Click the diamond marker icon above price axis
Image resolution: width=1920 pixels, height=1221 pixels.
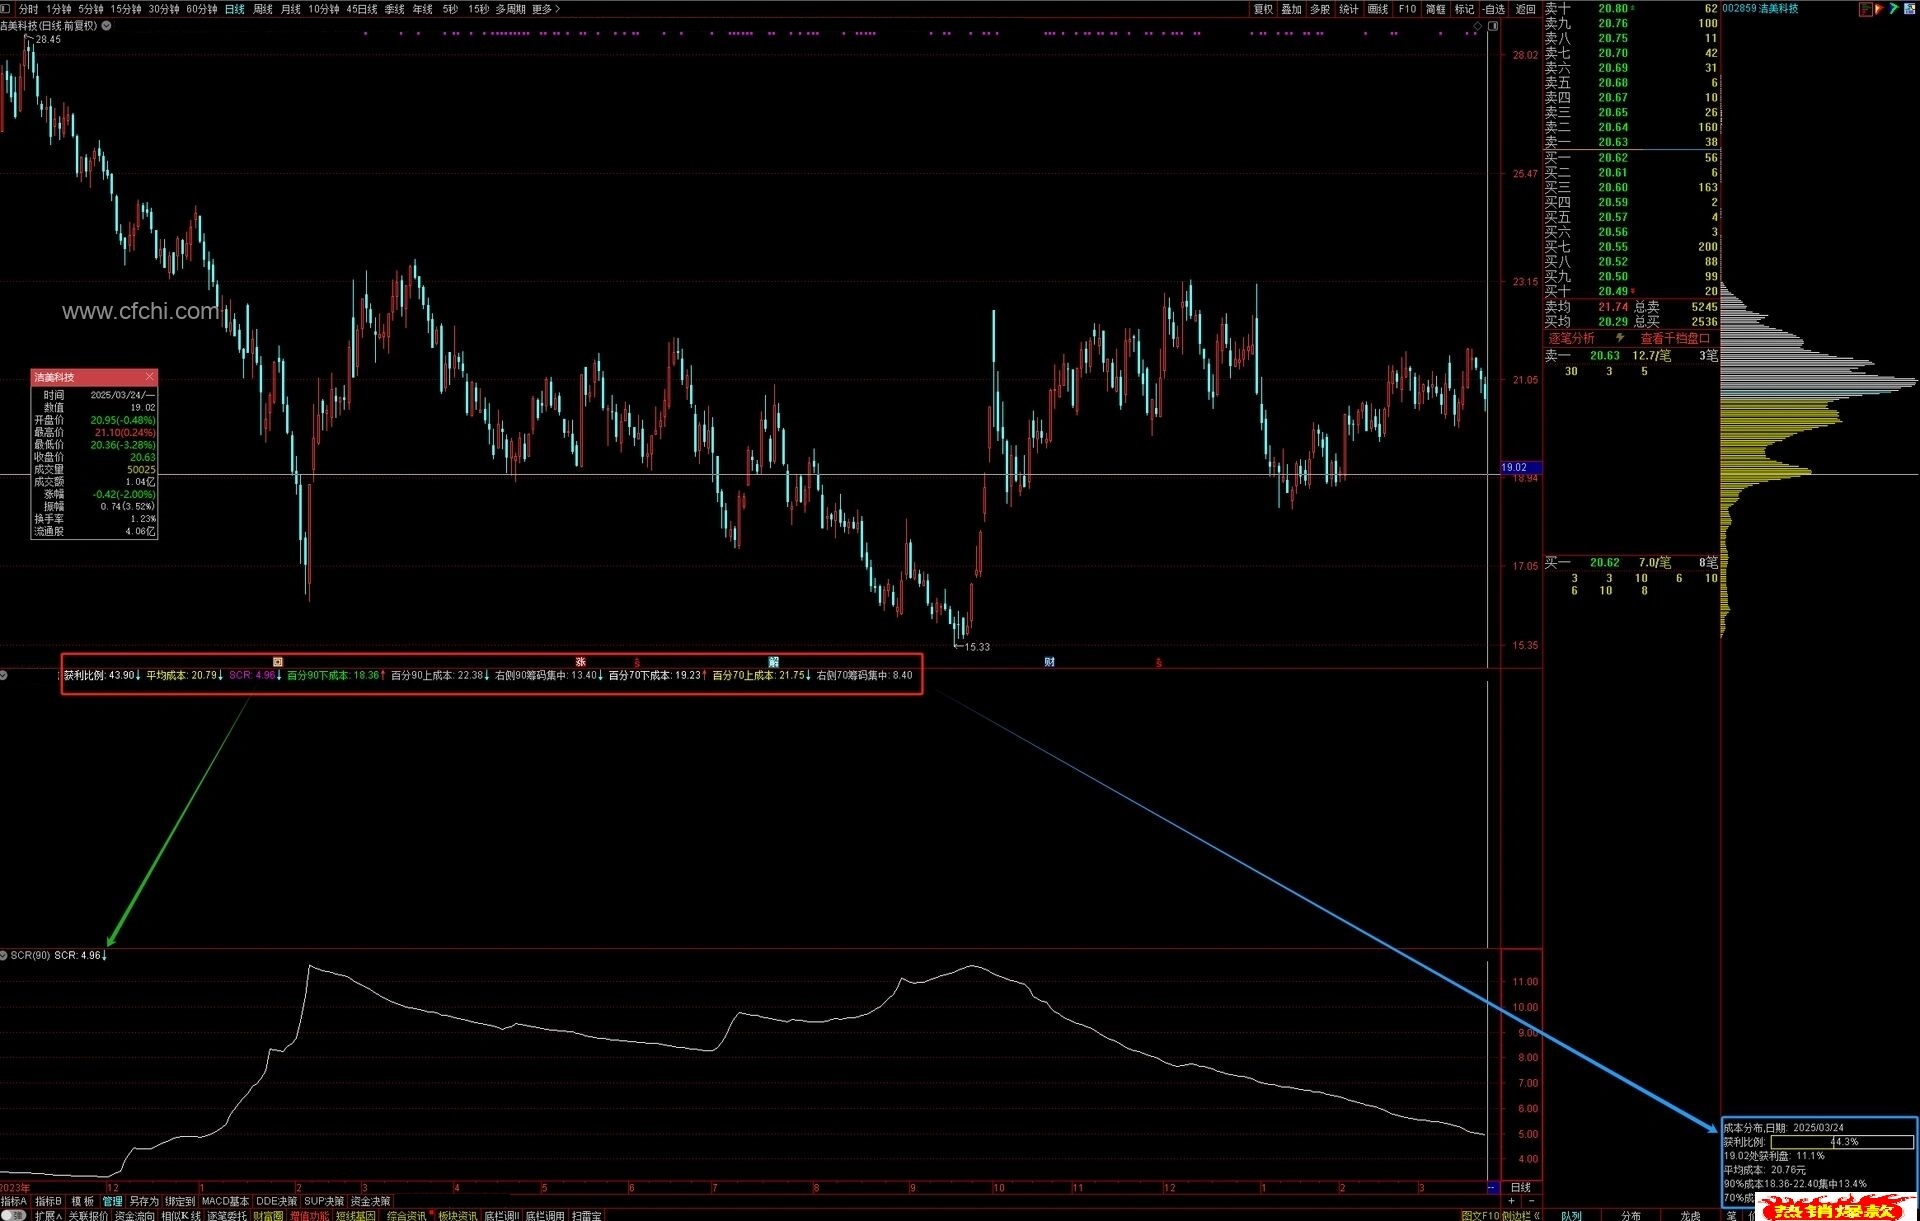coord(1478,26)
